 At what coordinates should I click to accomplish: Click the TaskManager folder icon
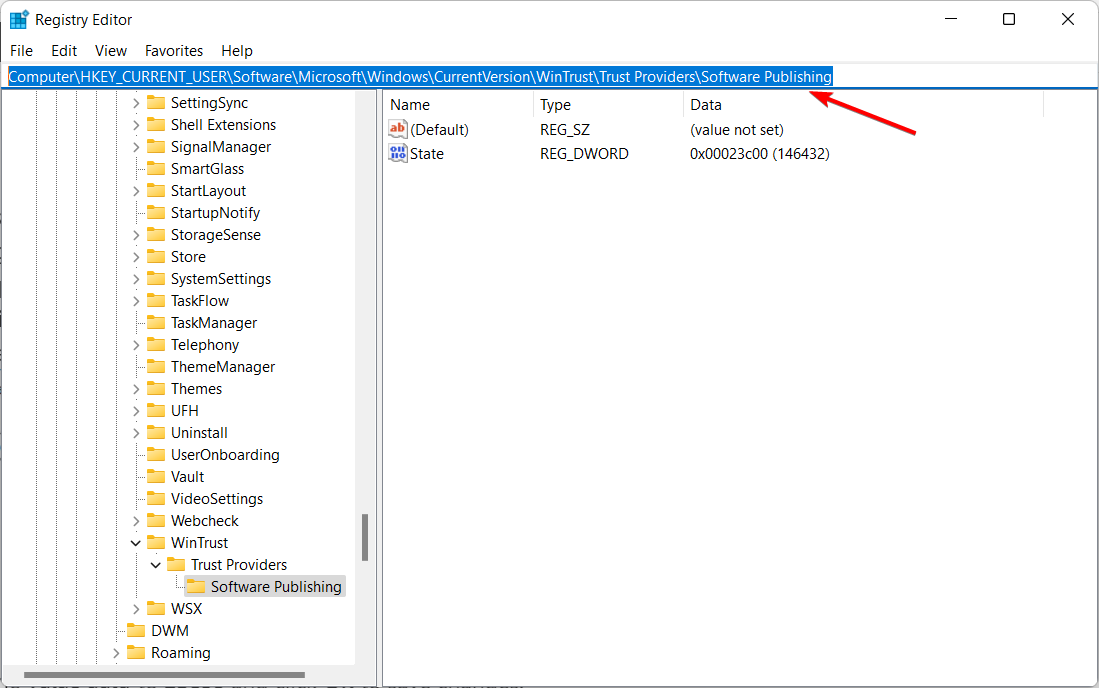[156, 323]
